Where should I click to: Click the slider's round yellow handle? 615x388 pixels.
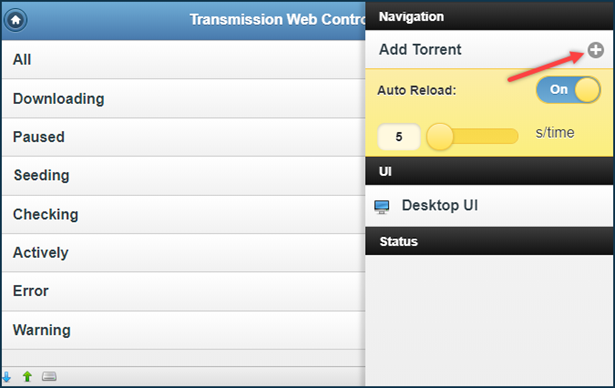click(x=440, y=137)
